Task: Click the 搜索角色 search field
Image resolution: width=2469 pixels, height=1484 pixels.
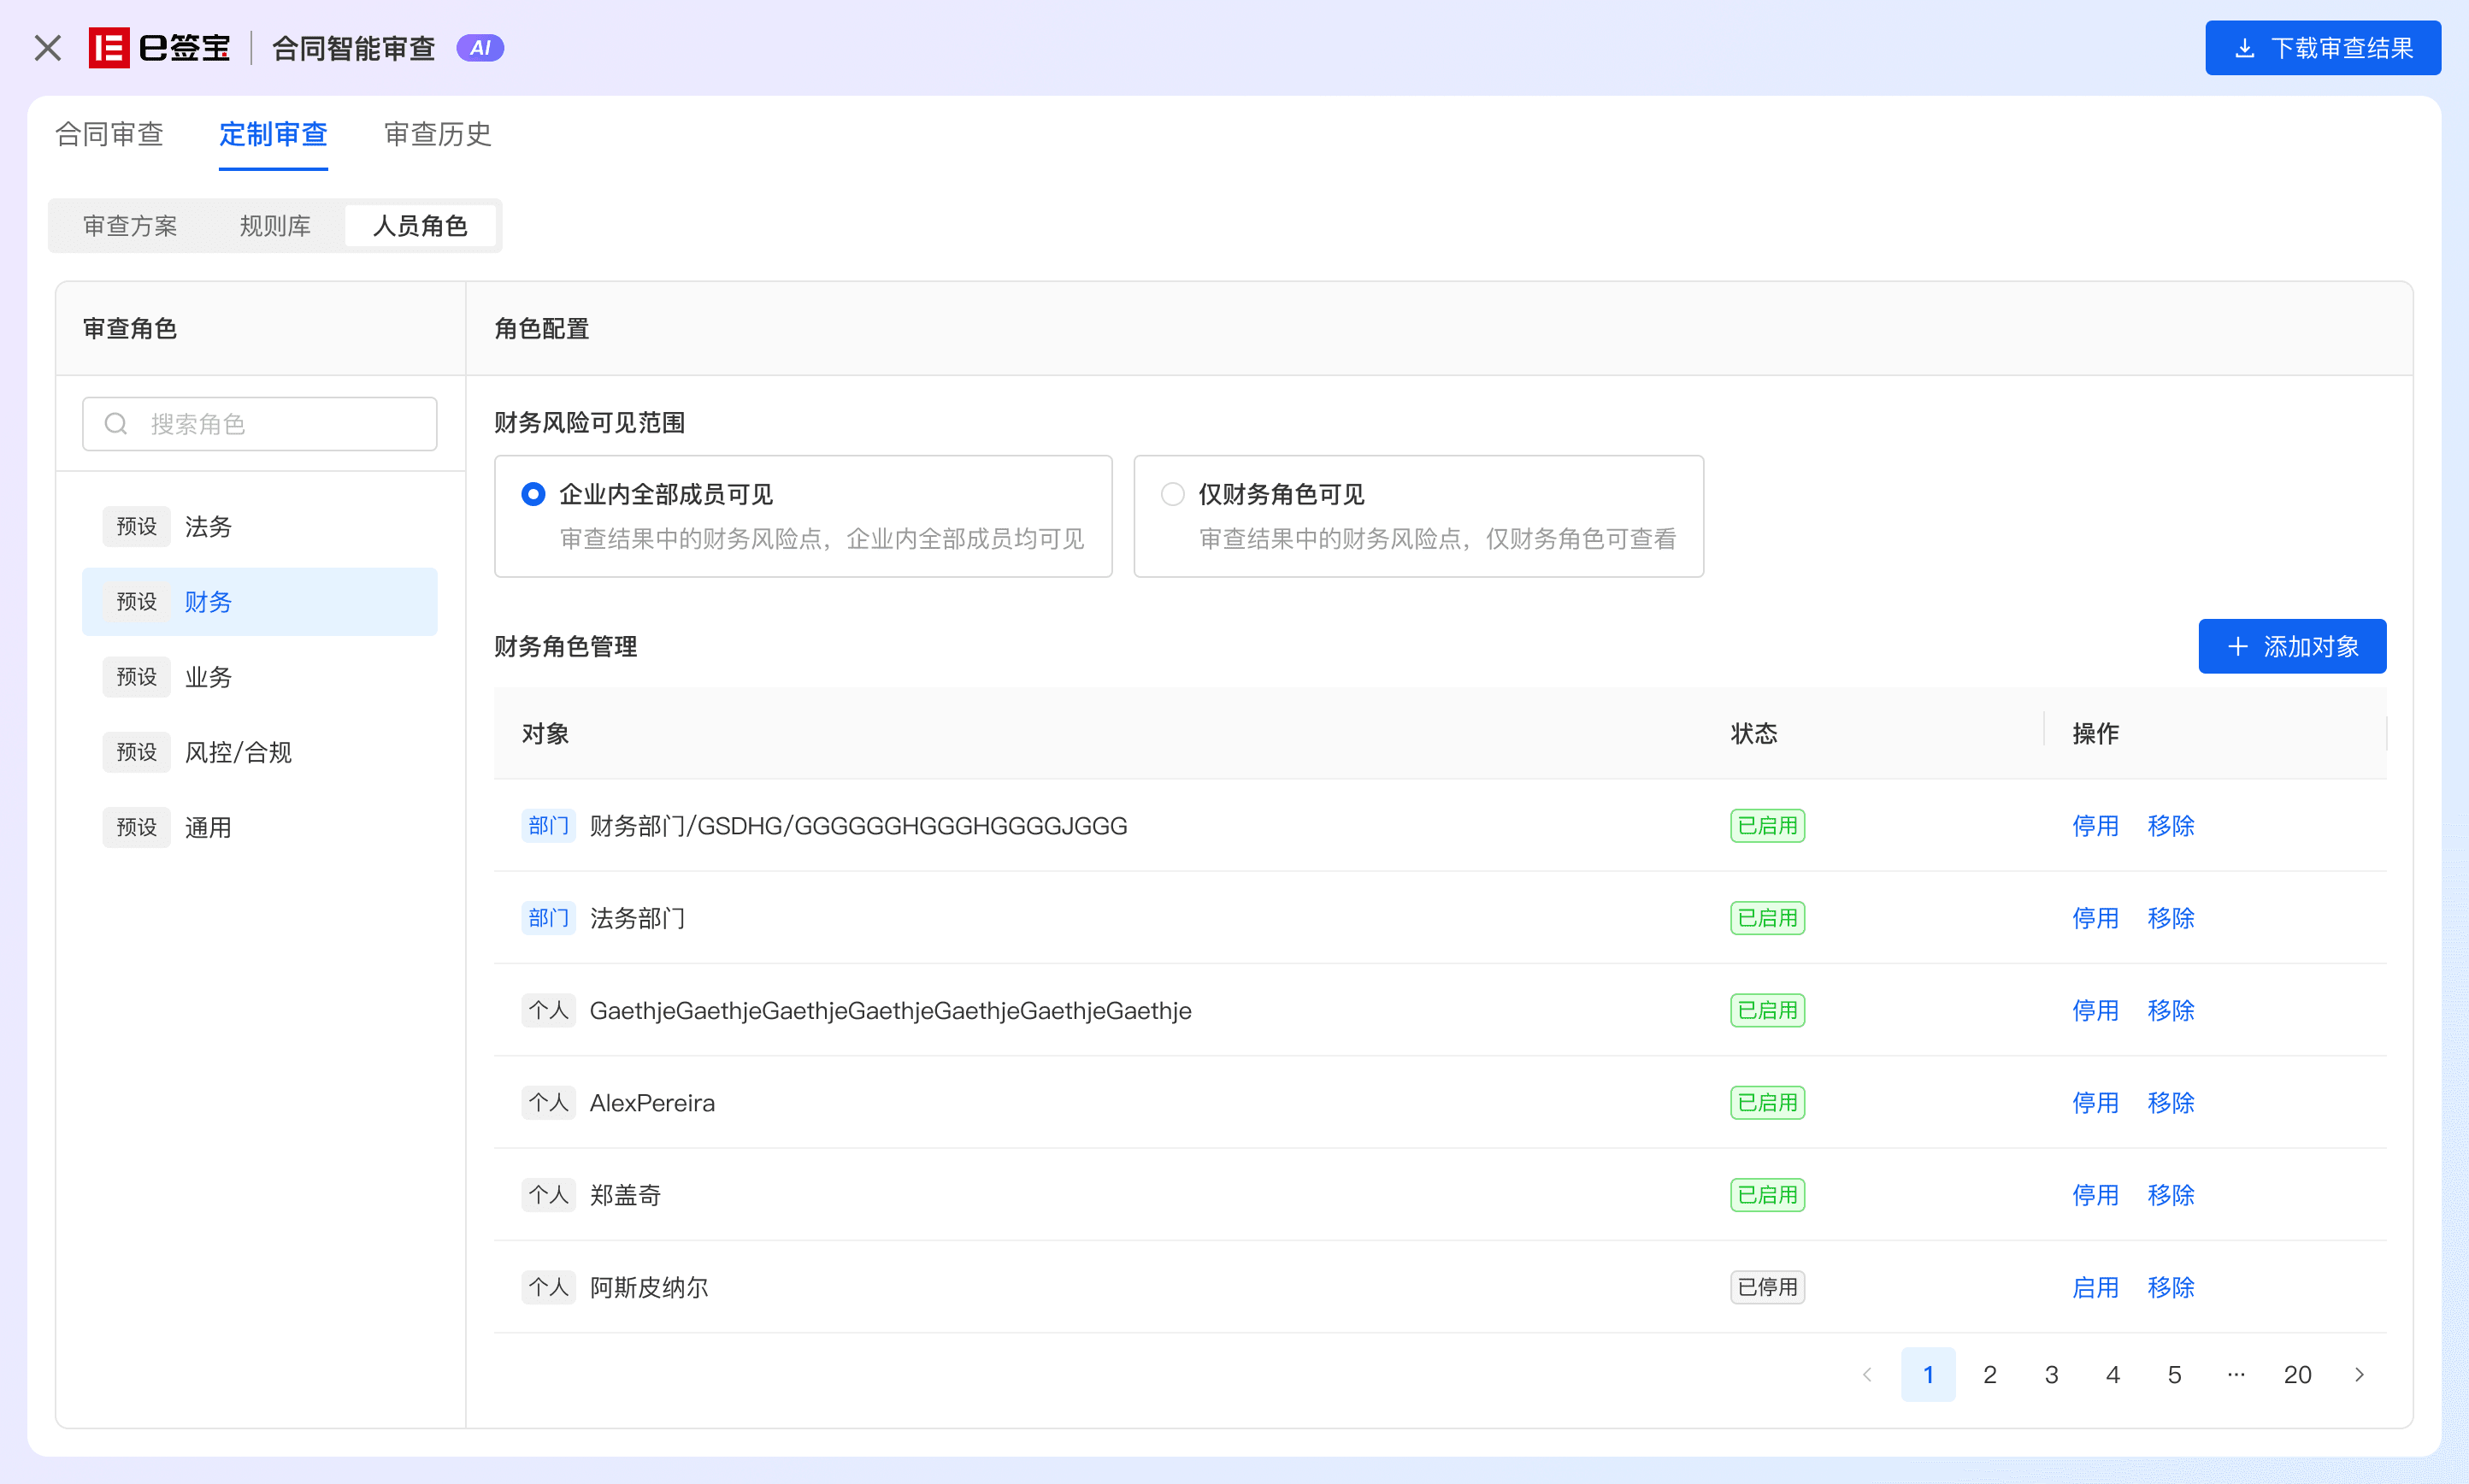Action: [x=260, y=424]
